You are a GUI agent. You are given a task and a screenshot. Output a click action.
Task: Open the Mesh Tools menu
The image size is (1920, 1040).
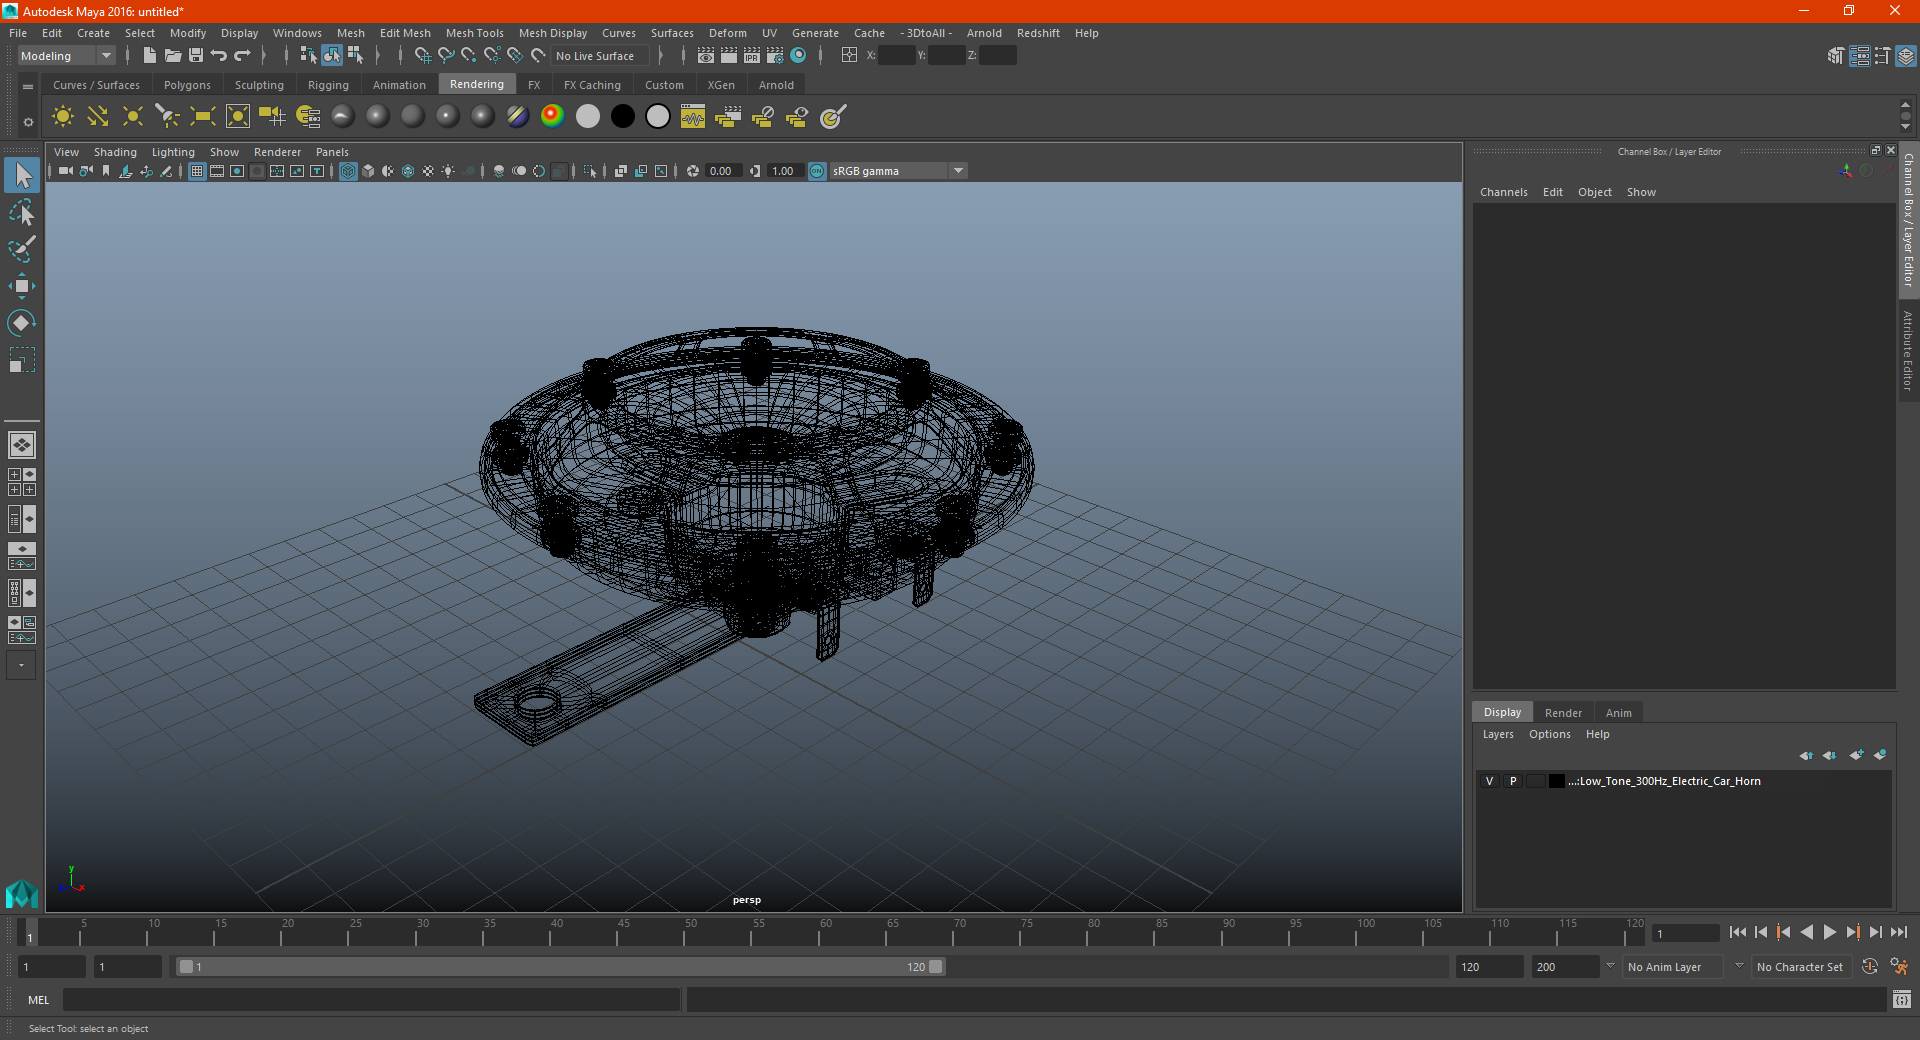click(474, 33)
